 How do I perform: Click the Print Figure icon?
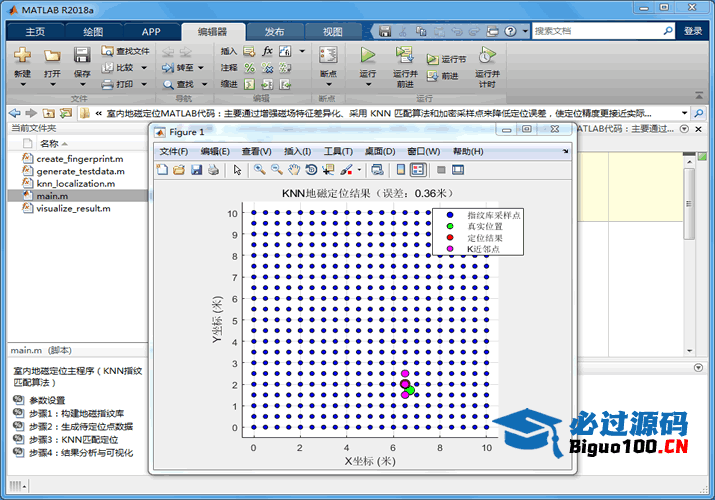point(212,170)
